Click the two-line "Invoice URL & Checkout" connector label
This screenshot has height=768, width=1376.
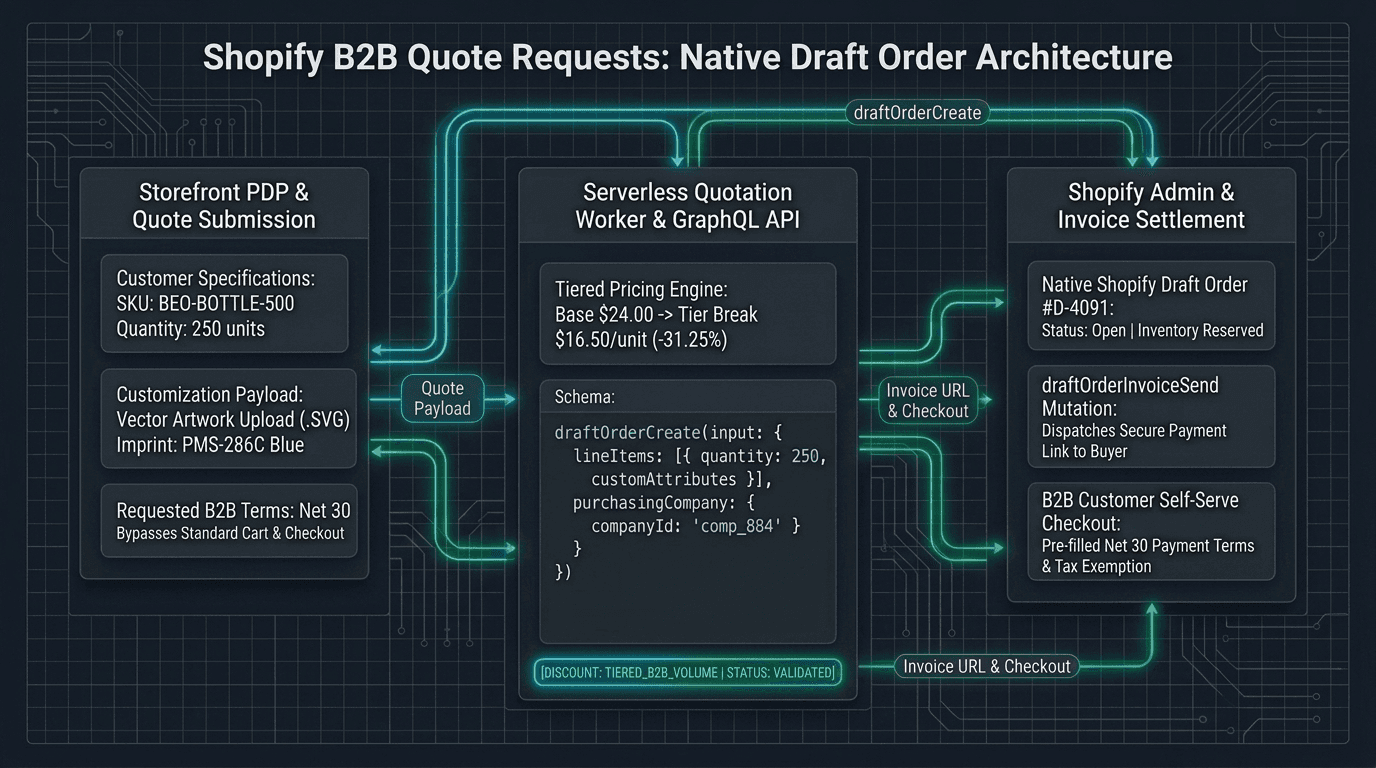(x=928, y=401)
